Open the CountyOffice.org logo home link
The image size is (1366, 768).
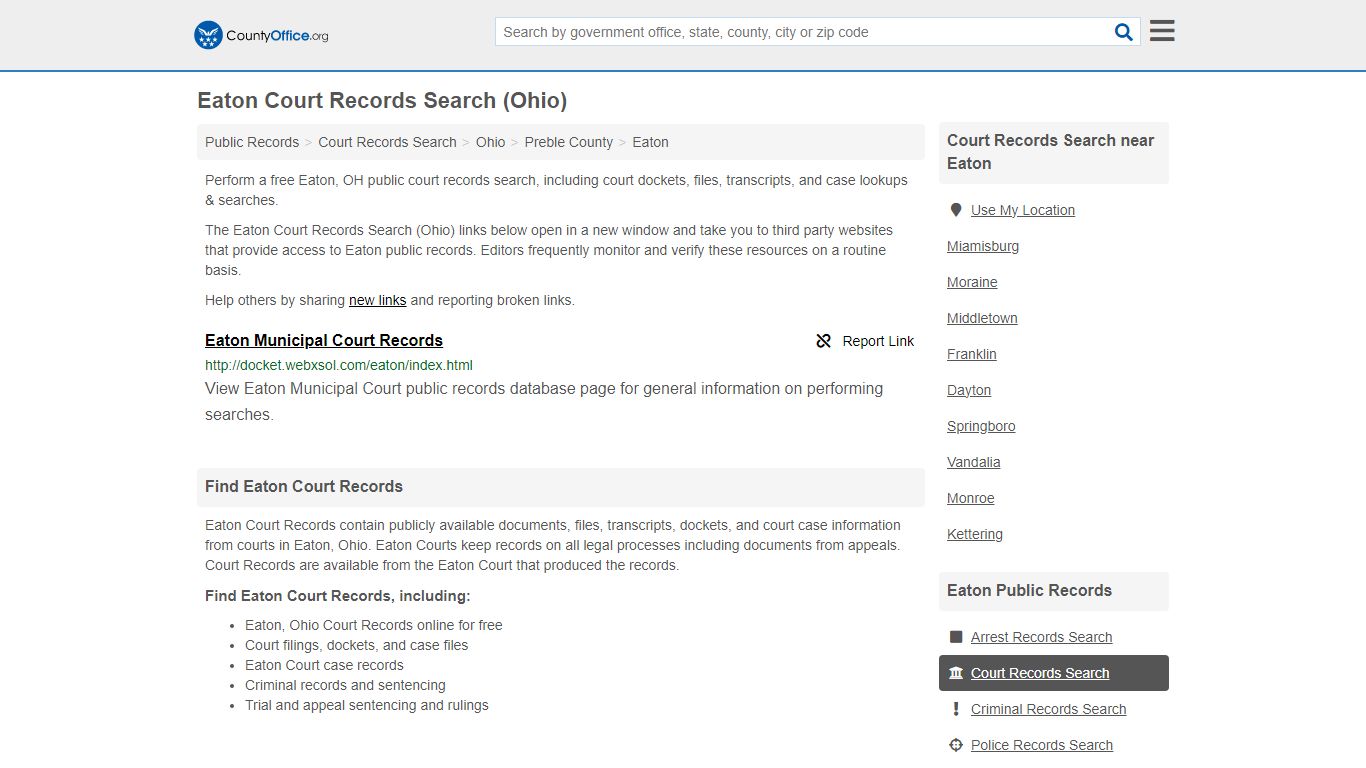coord(261,35)
